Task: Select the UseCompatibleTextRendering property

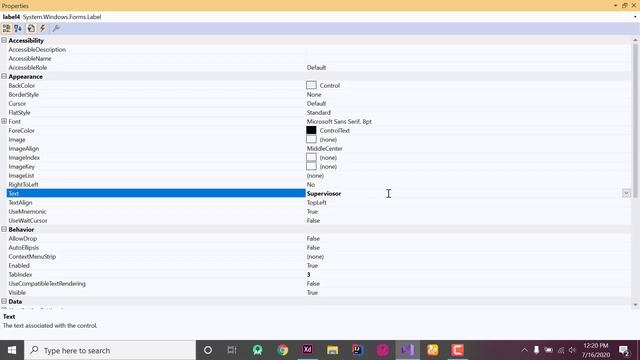Action: (47, 283)
